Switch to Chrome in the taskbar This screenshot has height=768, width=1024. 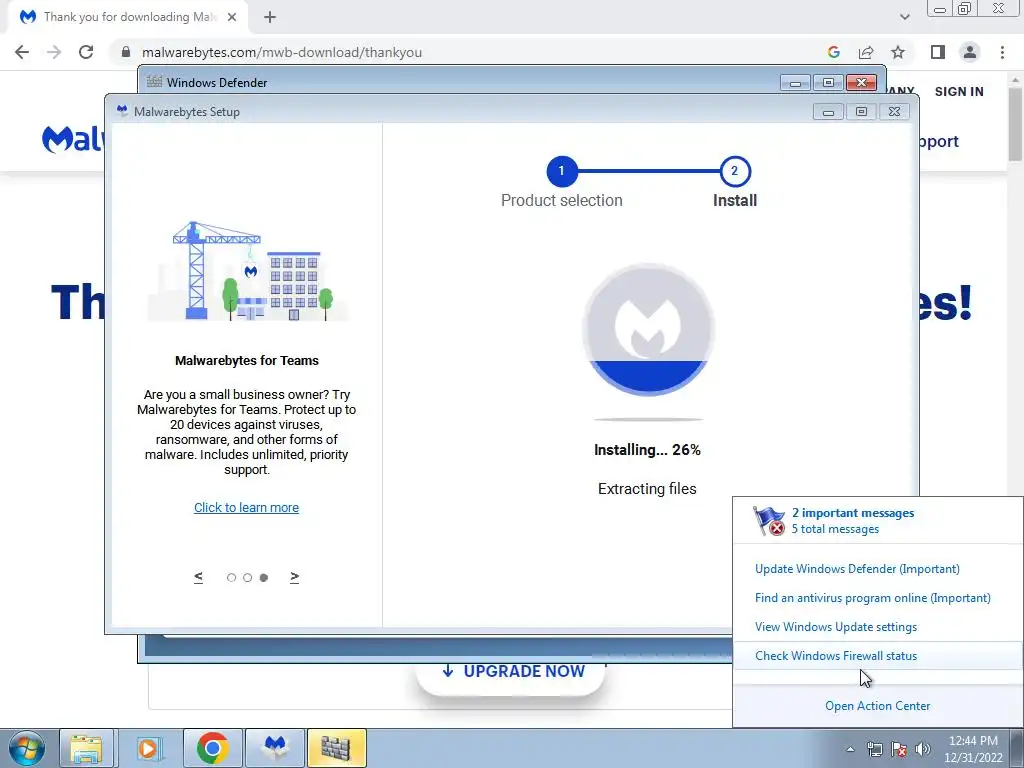(212, 748)
